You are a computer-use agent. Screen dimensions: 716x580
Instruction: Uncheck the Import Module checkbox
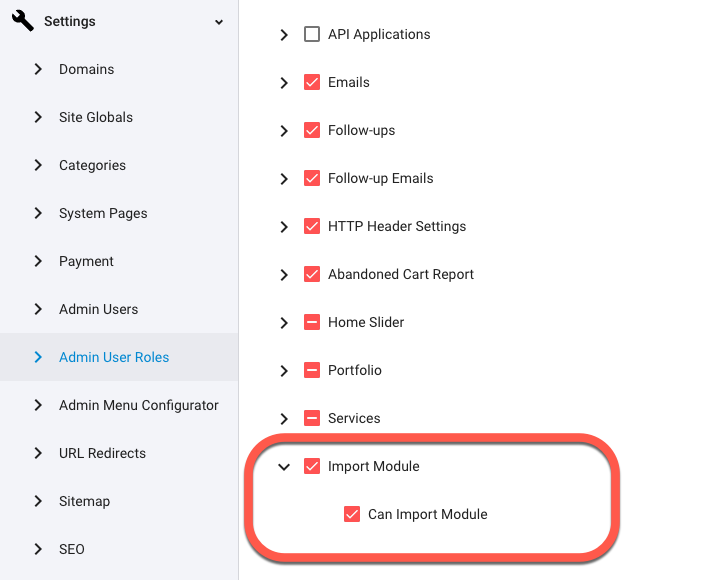click(312, 466)
